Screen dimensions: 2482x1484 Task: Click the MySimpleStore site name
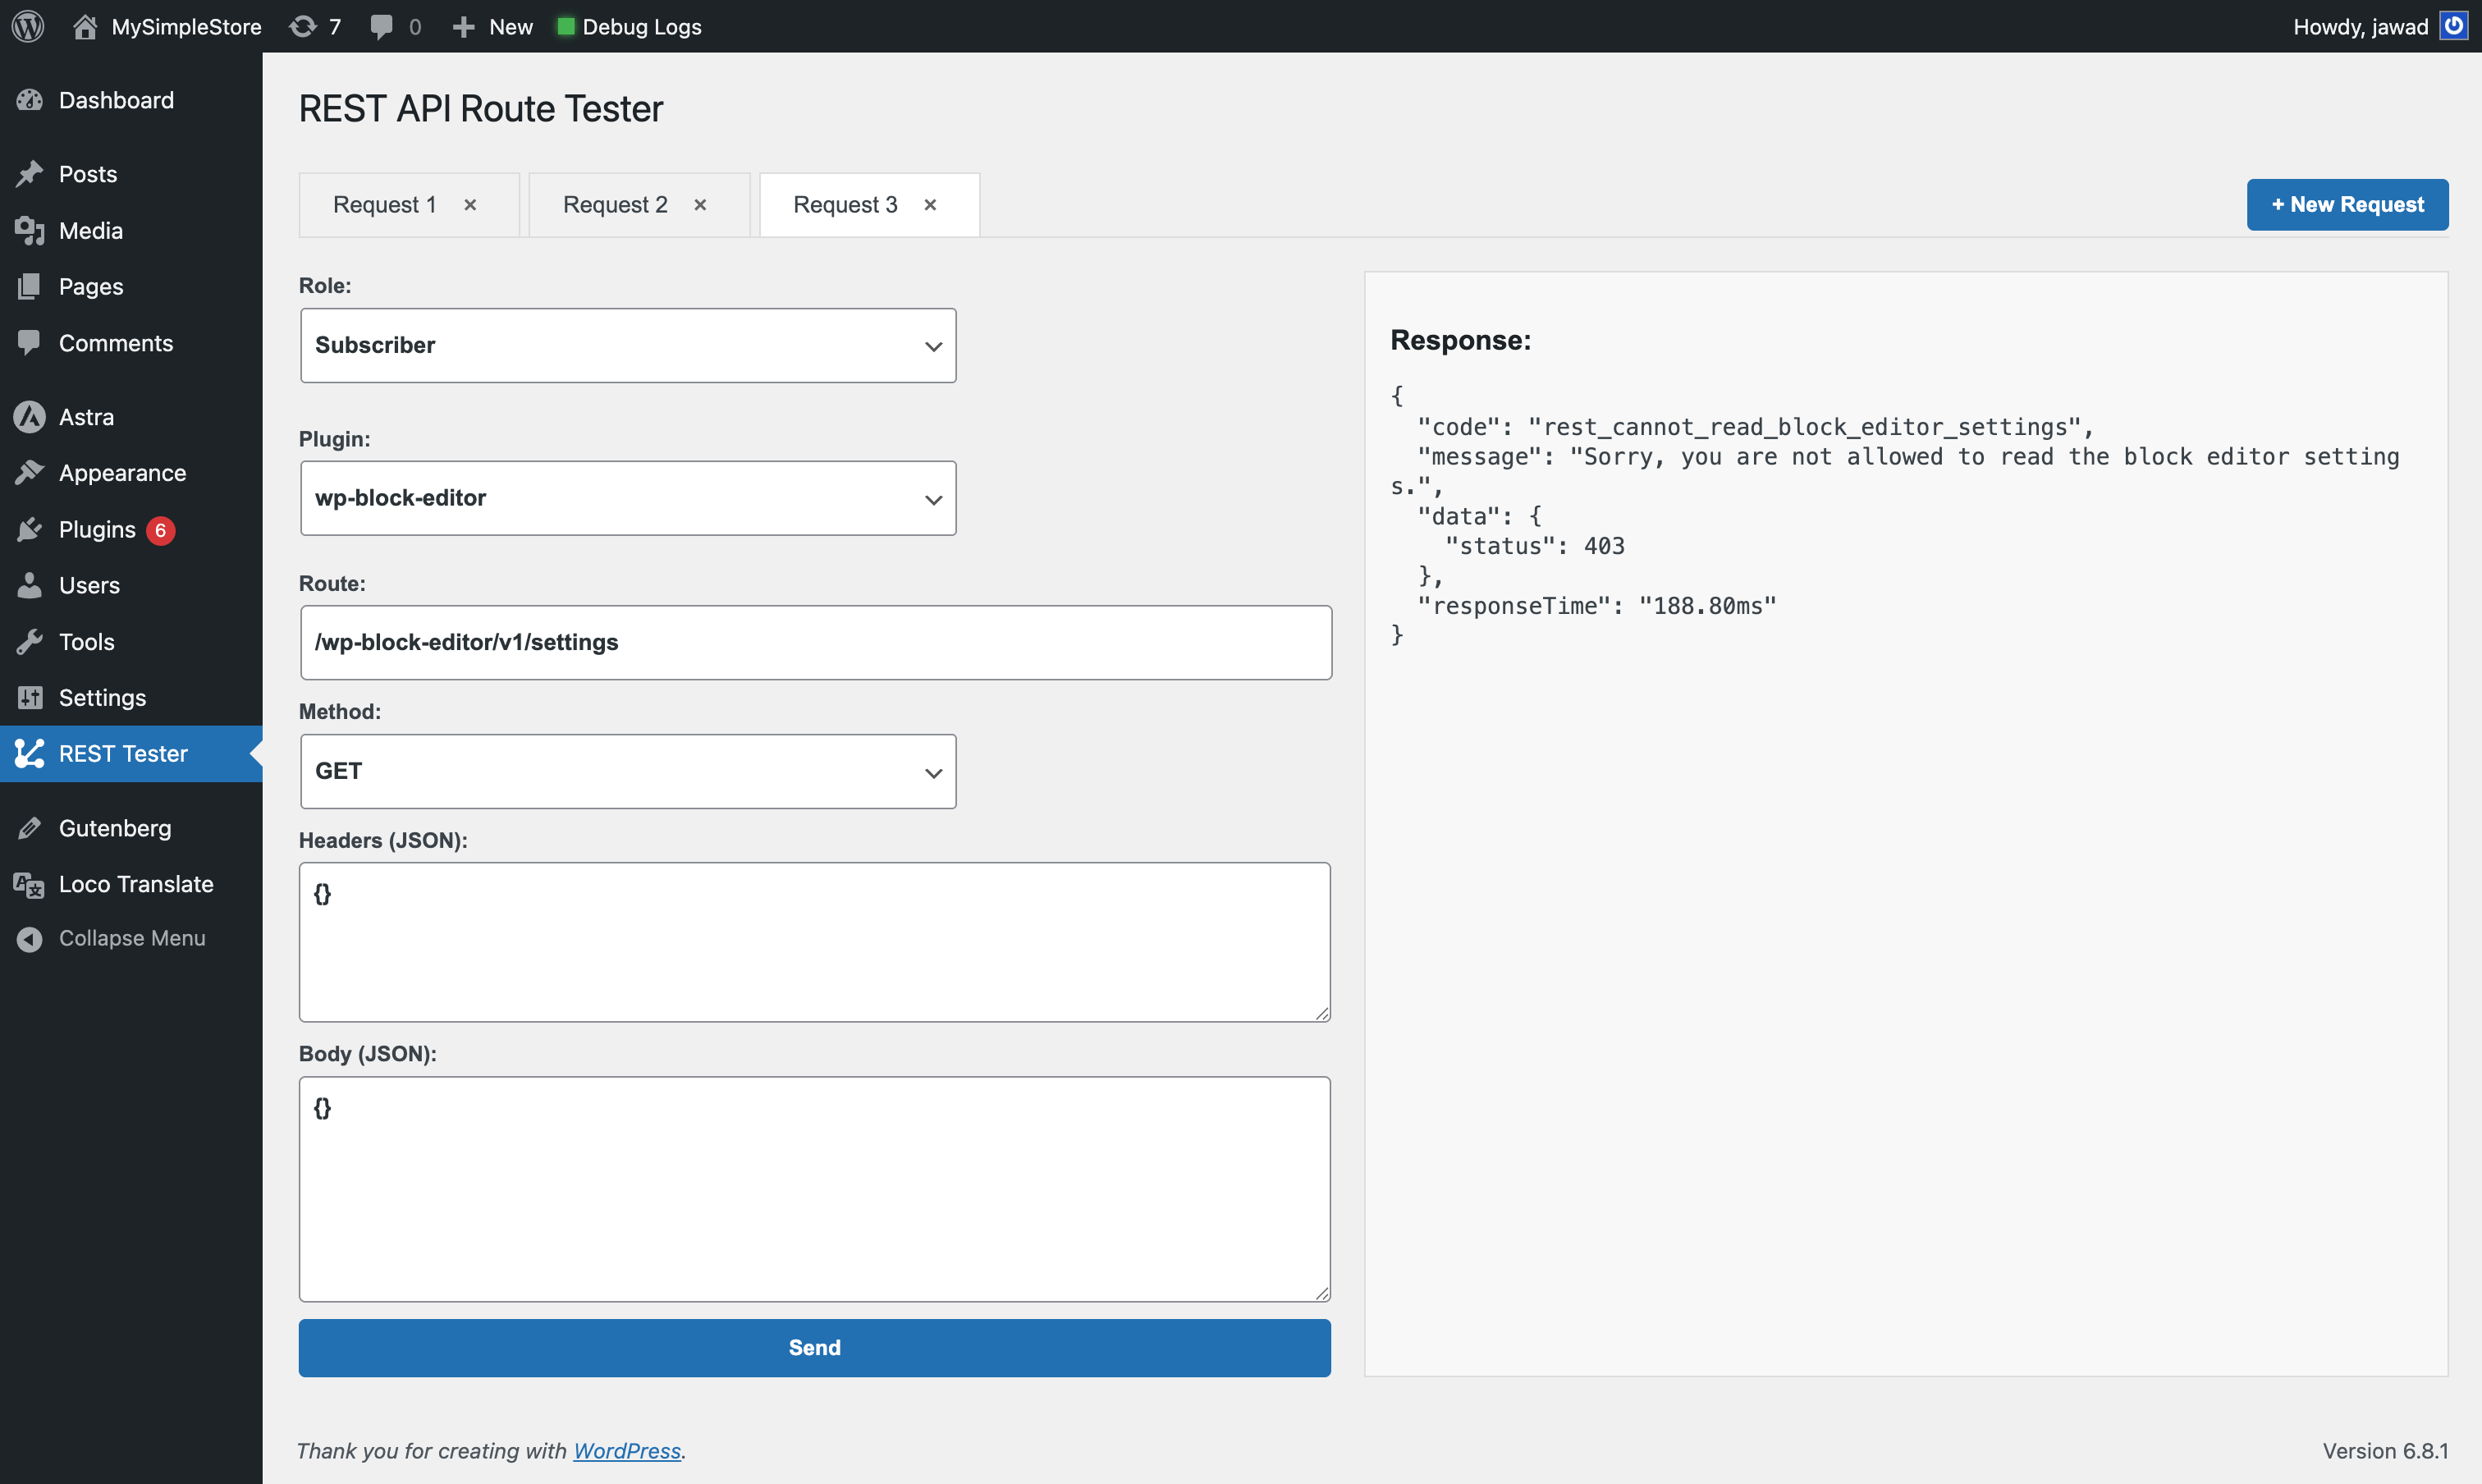click(x=187, y=27)
